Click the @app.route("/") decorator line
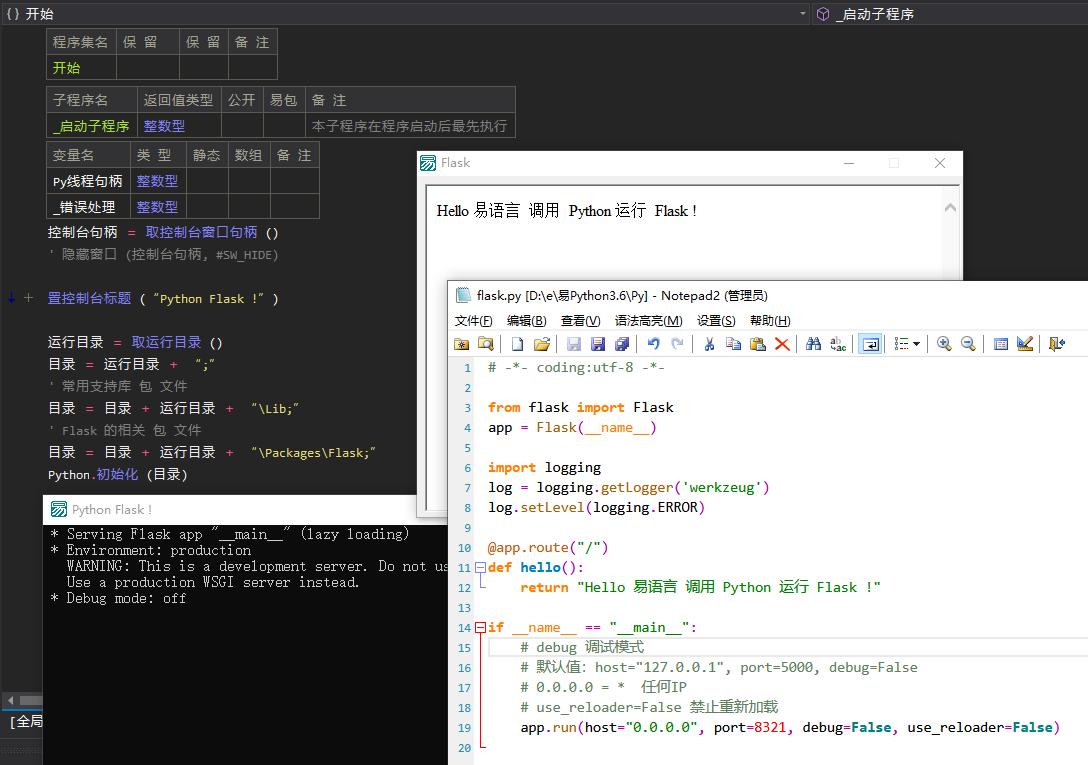The width and height of the screenshot is (1088, 765). [547, 548]
